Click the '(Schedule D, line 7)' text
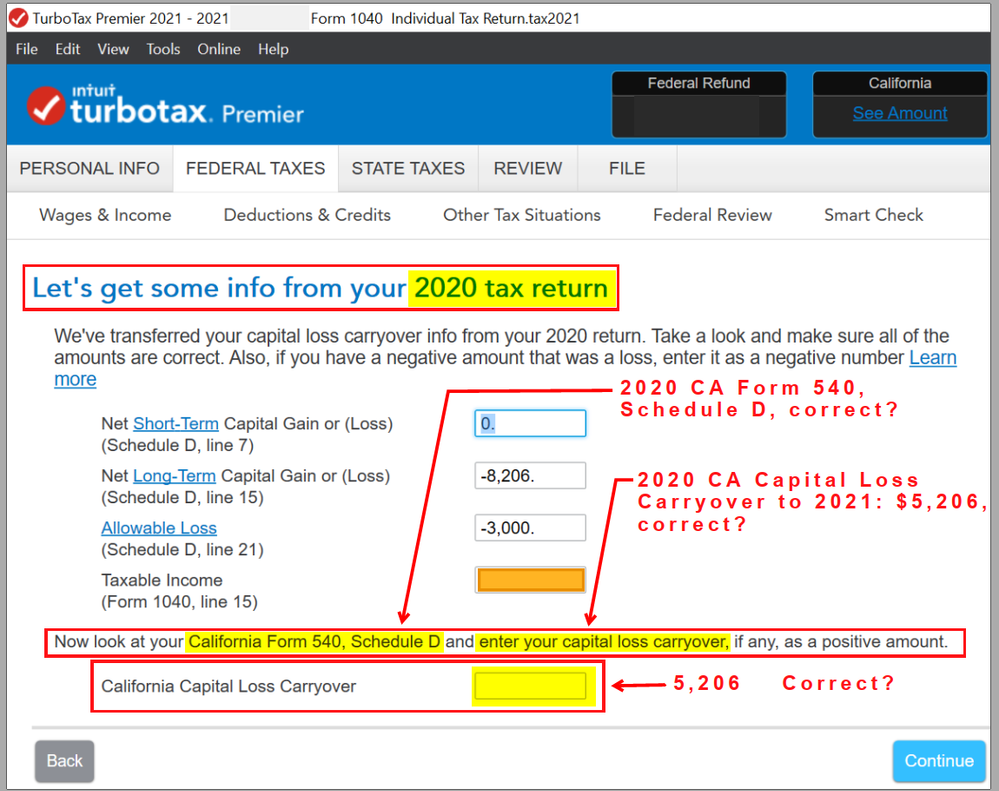 [177, 445]
